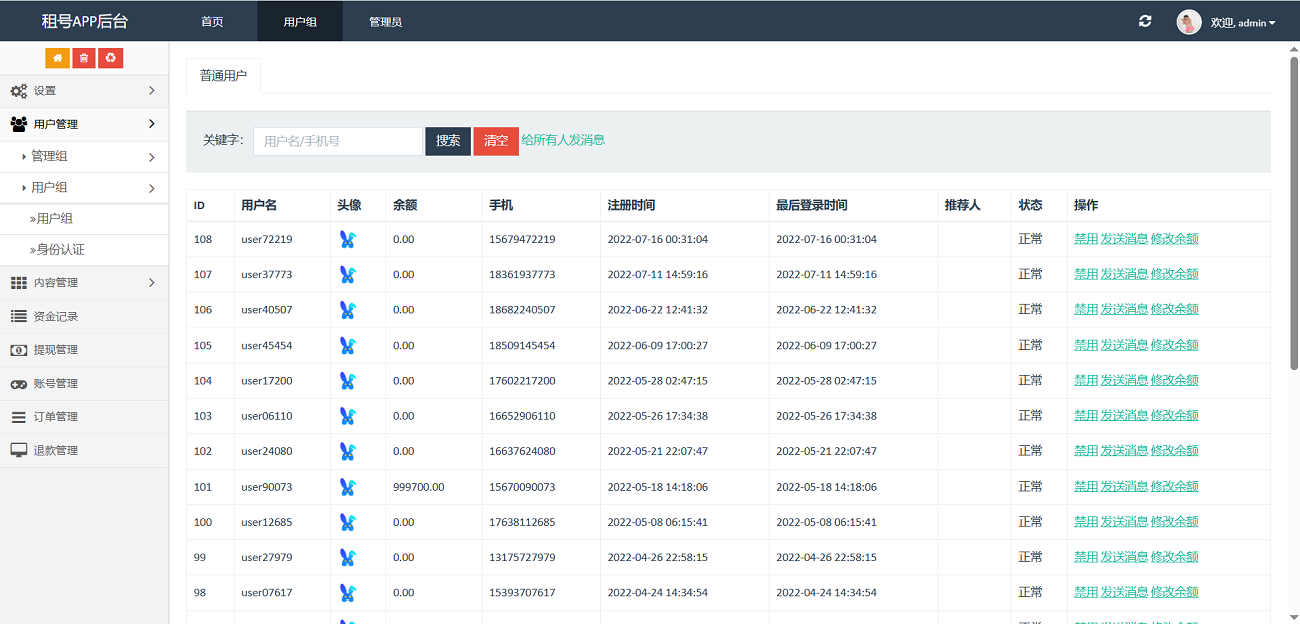Open 提现管理 in the sidebar
The image size is (1300, 624).
coord(60,351)
